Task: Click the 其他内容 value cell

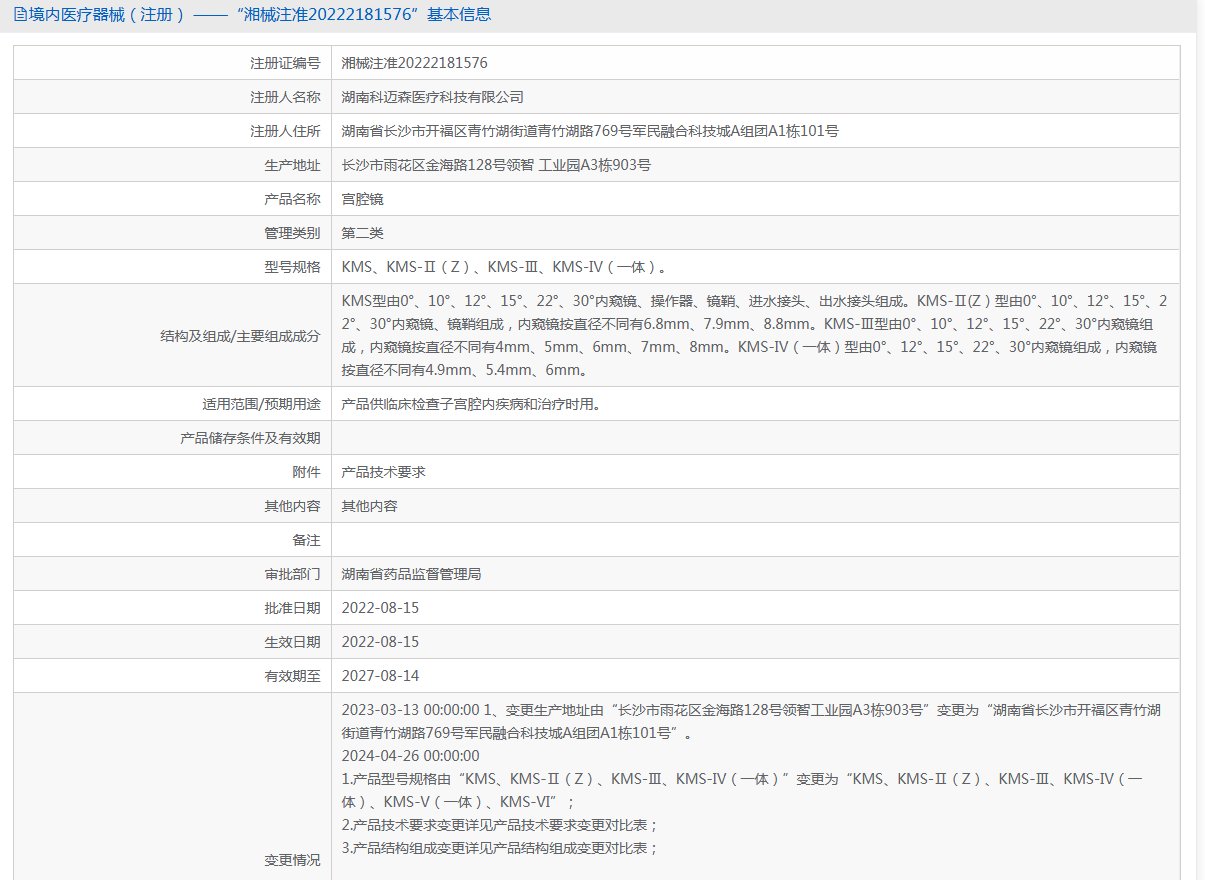Action: point(755,506)
